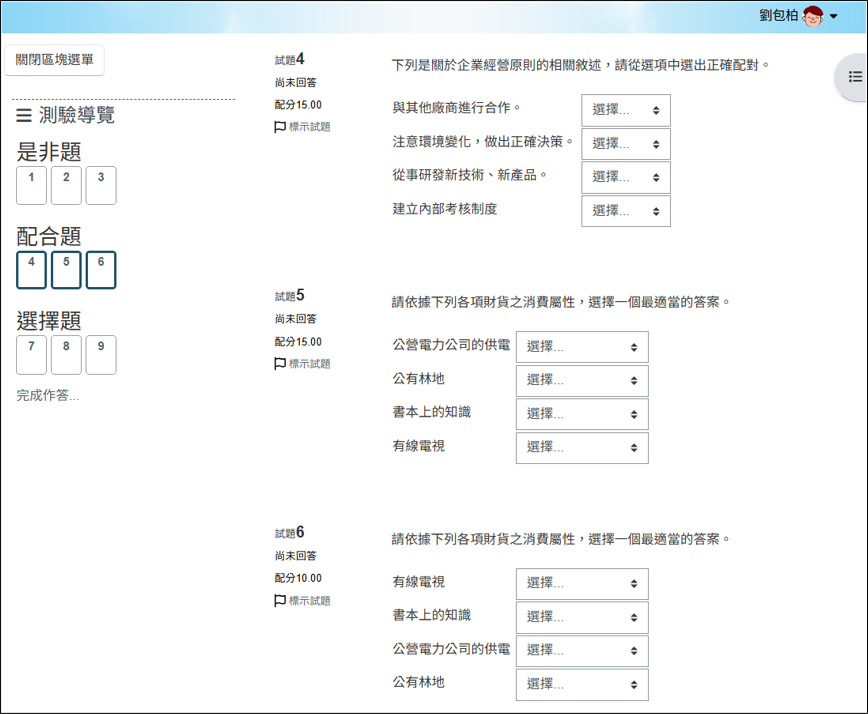This screenshot has height=714, width=868.
Task: Go to question 1 in navigation
Action: coord(31,185)
